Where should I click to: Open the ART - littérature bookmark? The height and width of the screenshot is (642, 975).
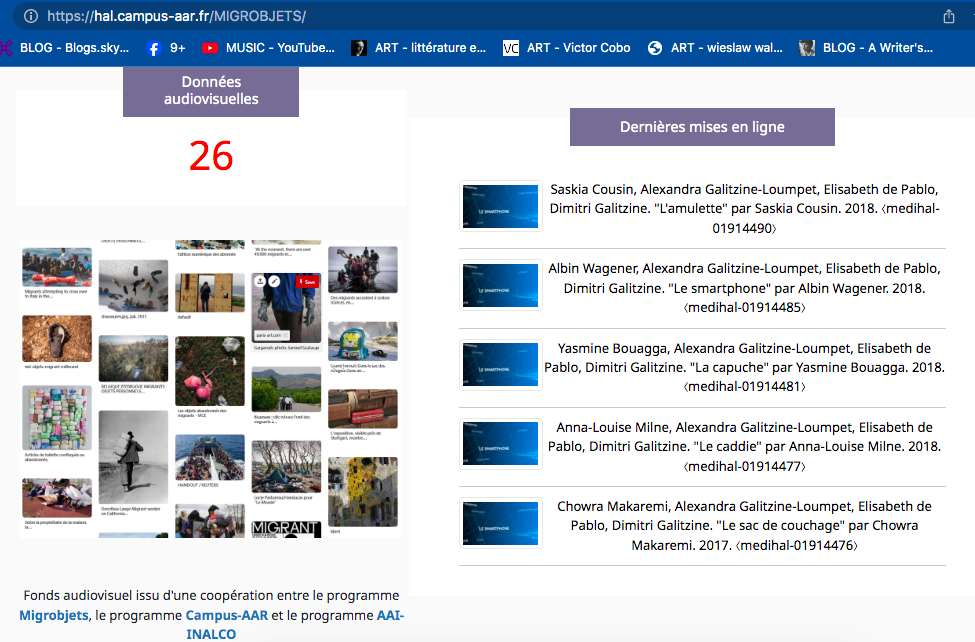point(418,48)
